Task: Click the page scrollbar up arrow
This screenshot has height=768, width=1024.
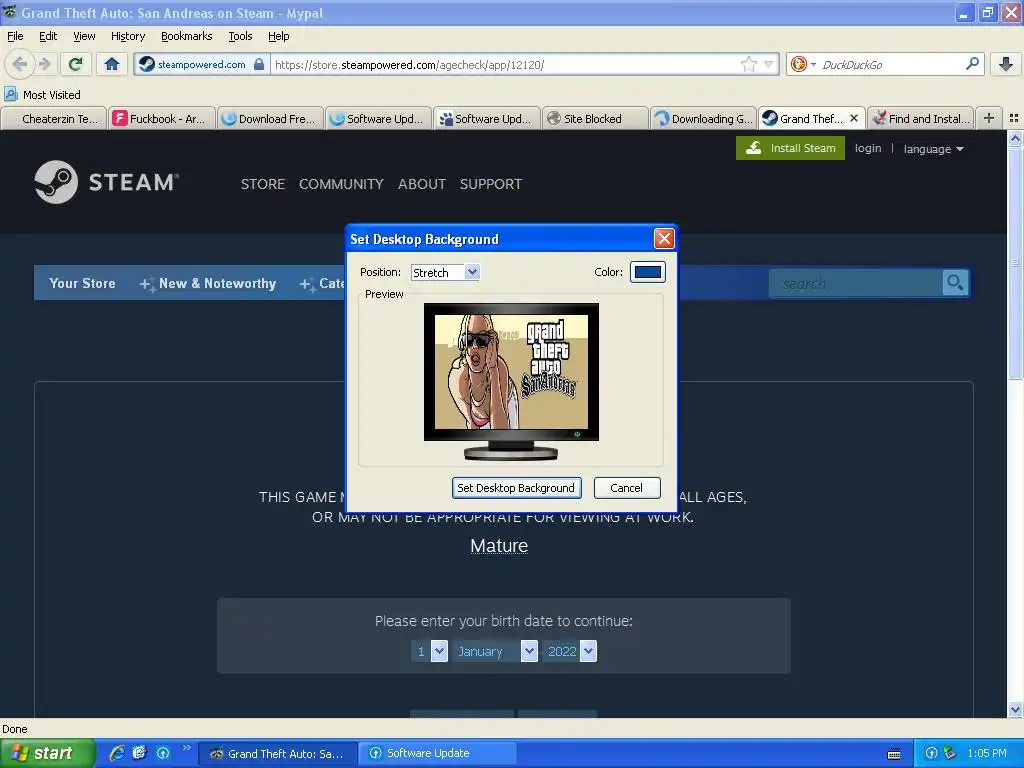Action: coord(1015,138)
